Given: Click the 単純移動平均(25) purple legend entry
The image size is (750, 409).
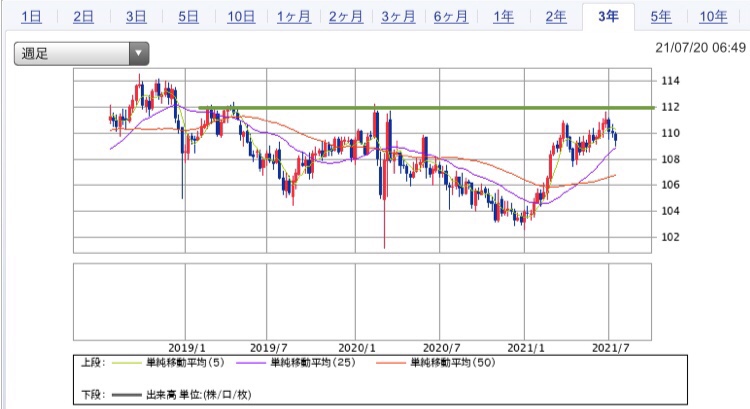Looking at the screenshot, I should point(320,361).
